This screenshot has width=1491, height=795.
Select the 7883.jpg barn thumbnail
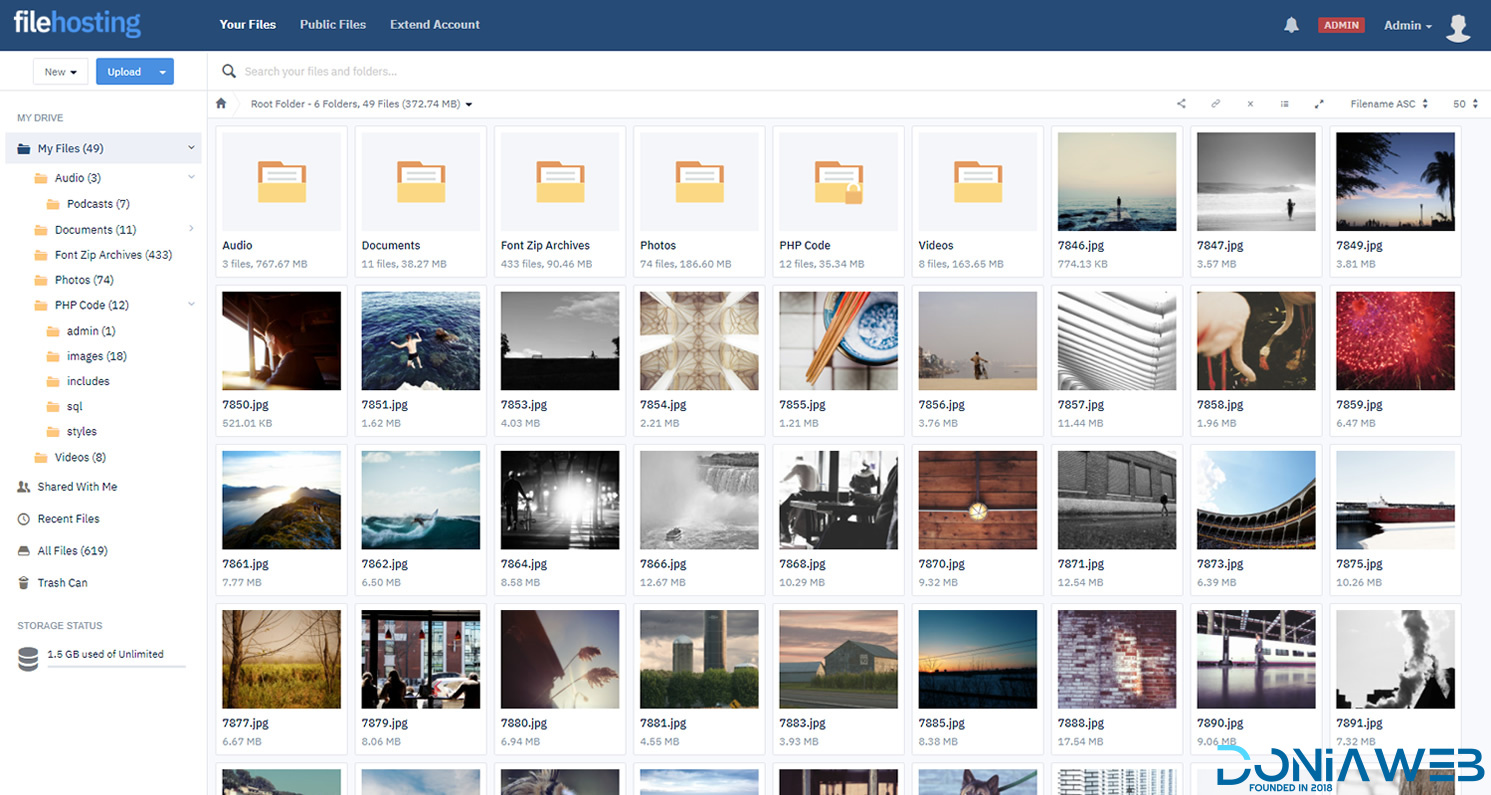[x=838, y=659]
